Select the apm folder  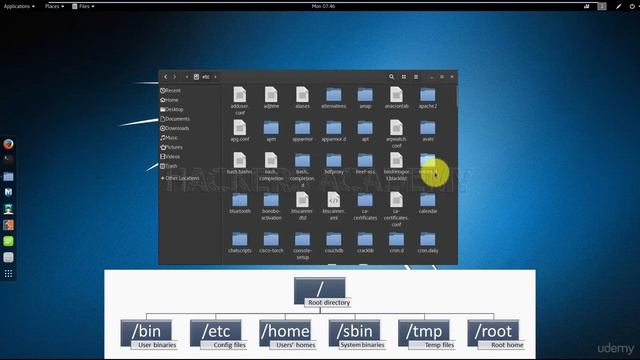[271, 131]
